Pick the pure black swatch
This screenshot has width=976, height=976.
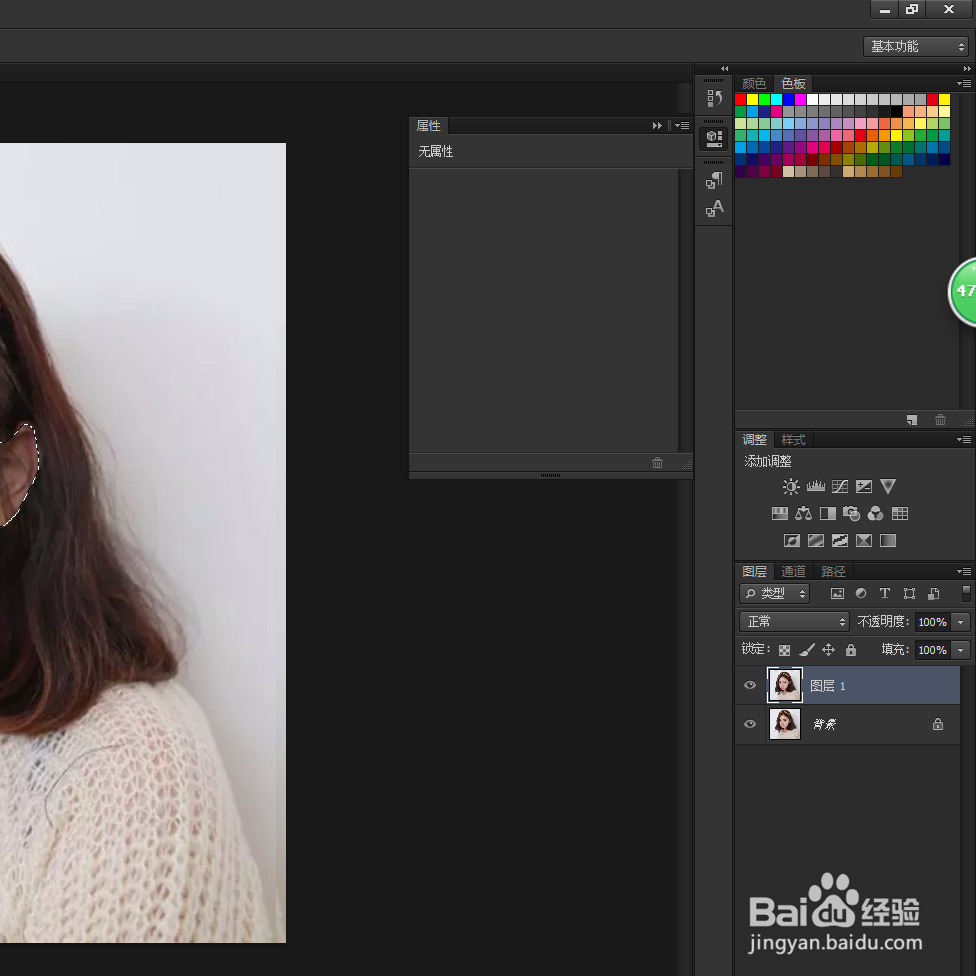[x=896, y=111]
